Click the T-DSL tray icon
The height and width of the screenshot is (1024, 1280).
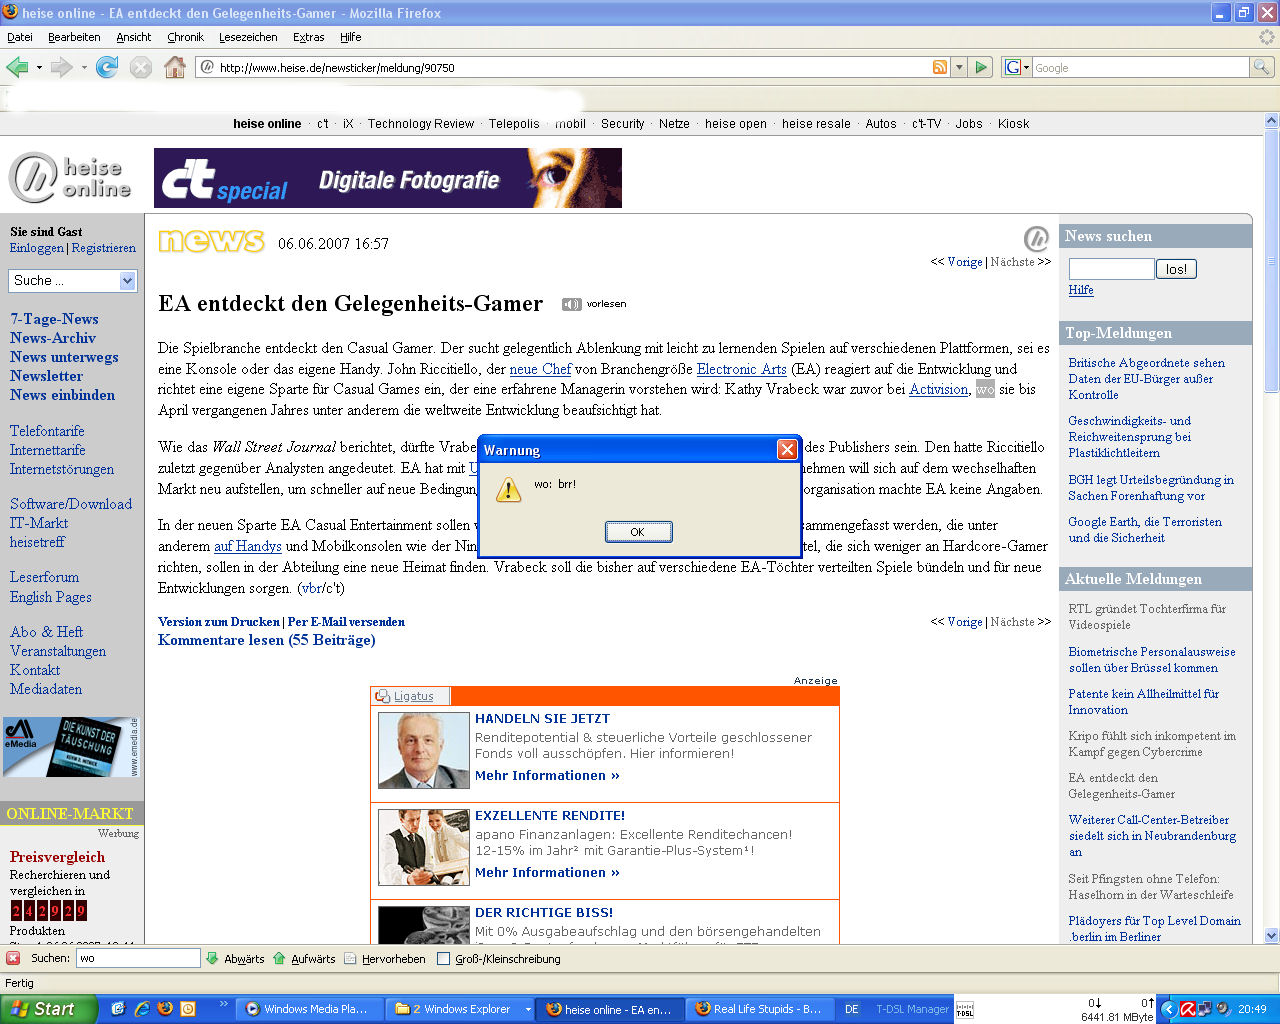965,1010
